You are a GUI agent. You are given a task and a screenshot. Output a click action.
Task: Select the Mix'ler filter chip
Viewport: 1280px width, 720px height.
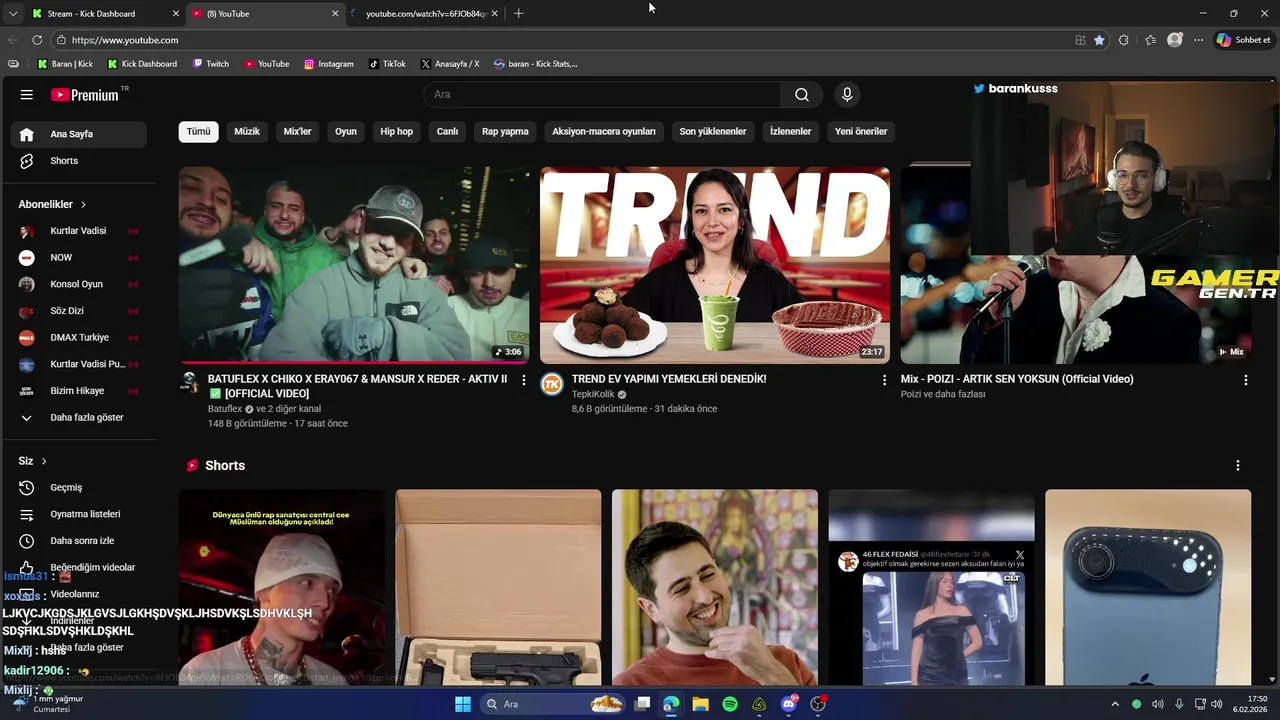click(297, 131)
